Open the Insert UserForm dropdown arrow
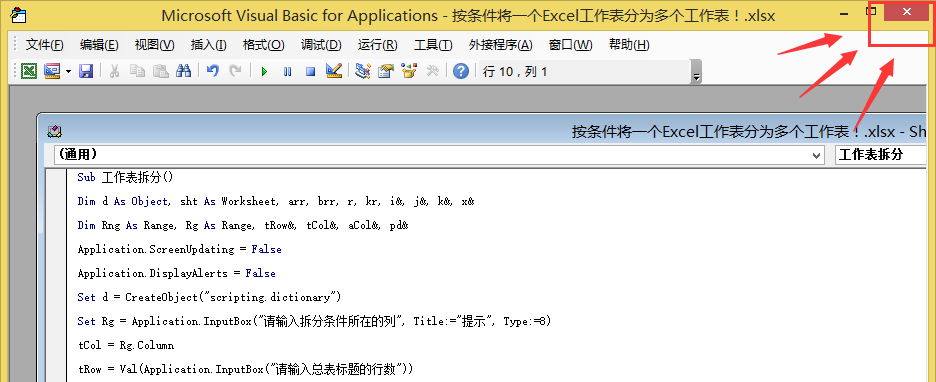This screenshot has width=936, height=382. click(68, 72)
